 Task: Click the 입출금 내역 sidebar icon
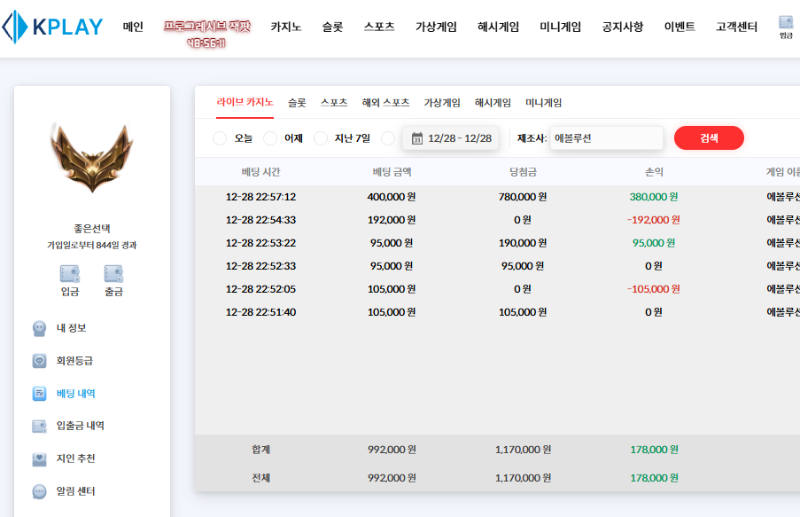40,426
